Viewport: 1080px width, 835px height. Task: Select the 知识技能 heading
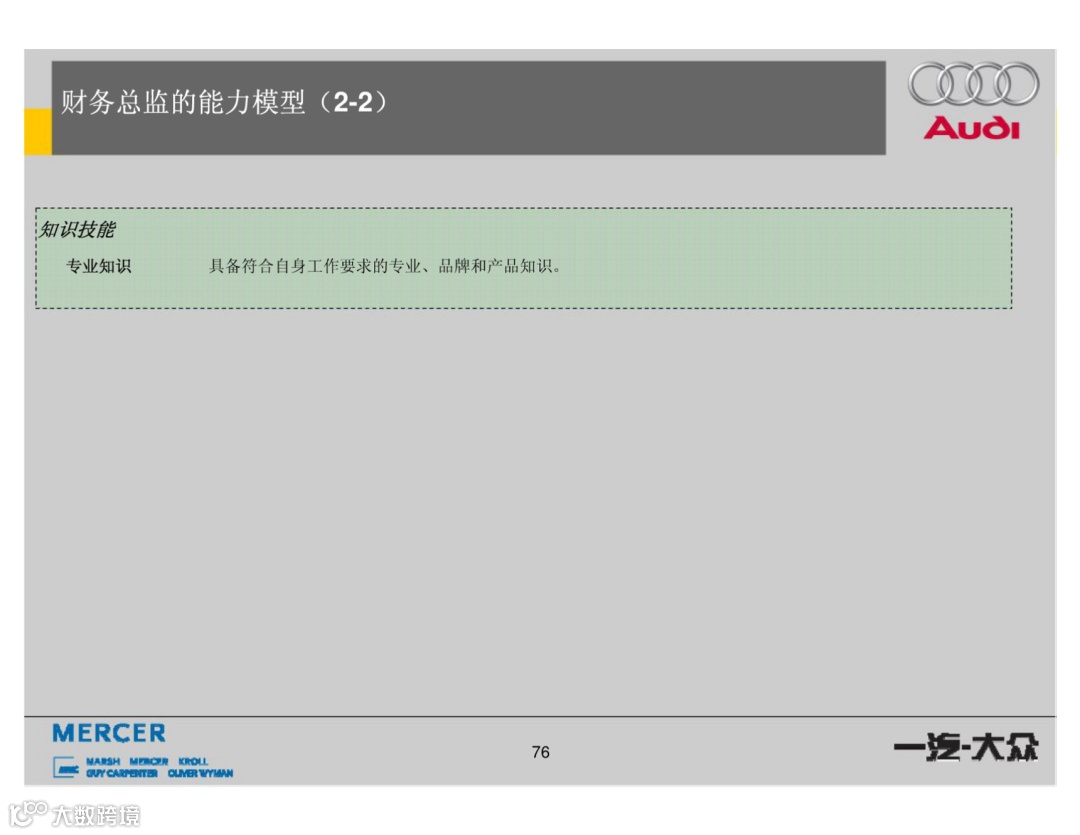tap(77, 229)
